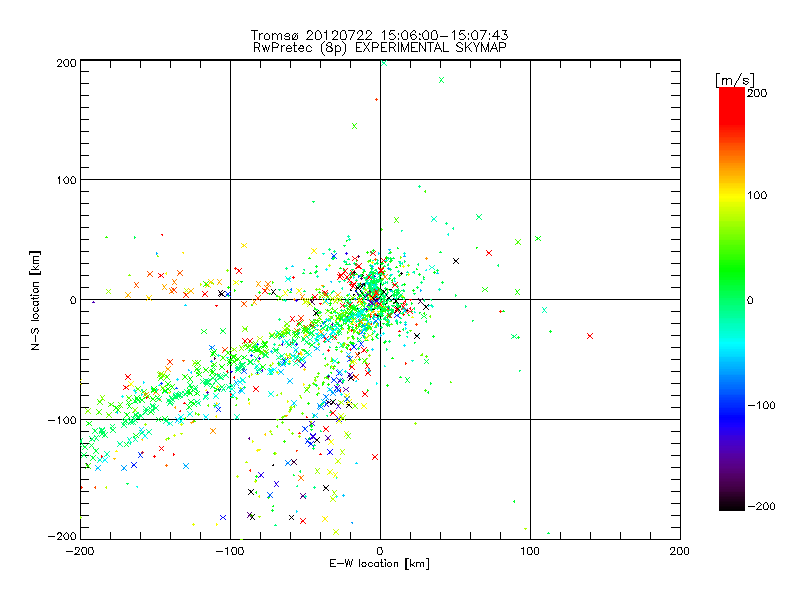Screen dimensions: 800x600
Task: Click the x-axis tick label '200'
Action: [x=680, y=551]
